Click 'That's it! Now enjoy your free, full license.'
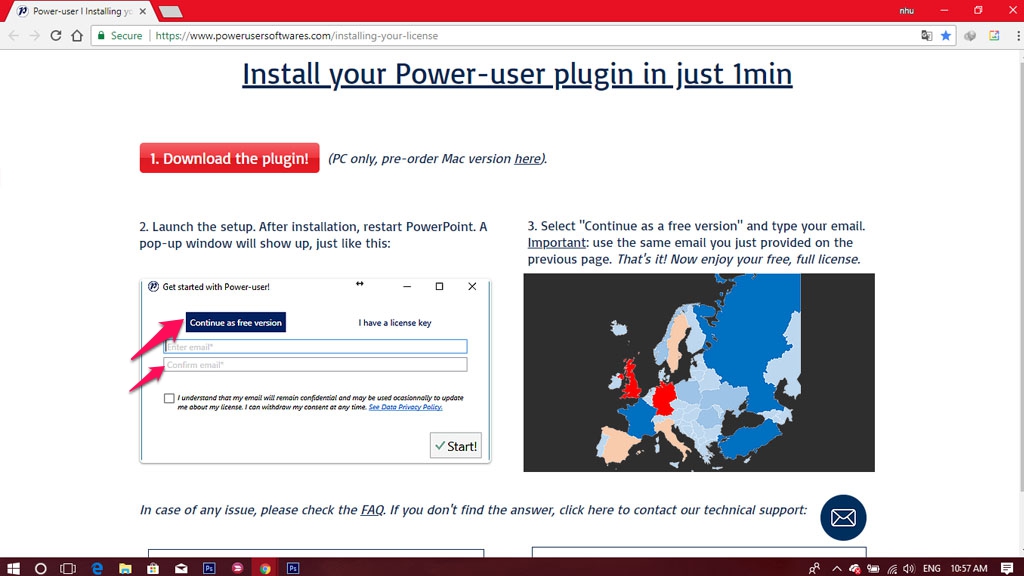The width and height of the screenshot is (1024, 576). pyautogui.click(x=739, y=259)
